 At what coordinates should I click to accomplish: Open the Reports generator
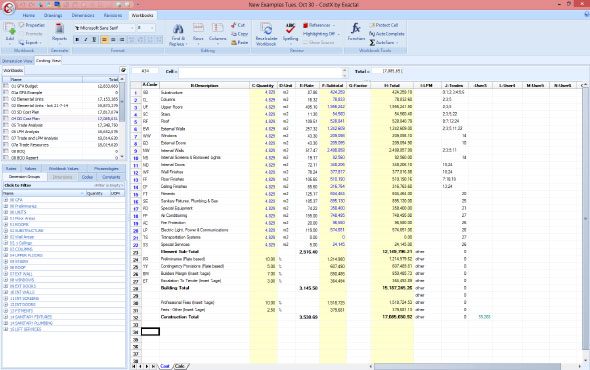click(x=59, y=32)
